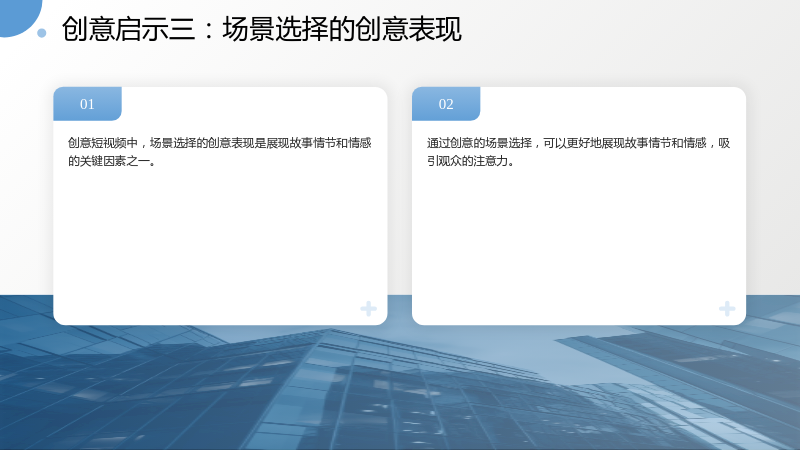The width and height of the screenshot is (800, 450).
Task: Click the plus icon in card 02
Action: pos(727,309)
